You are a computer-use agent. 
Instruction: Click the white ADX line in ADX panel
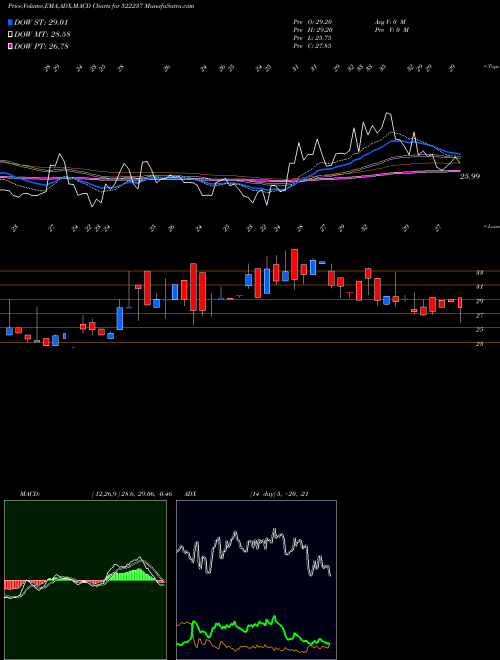(x=253, y=551)
